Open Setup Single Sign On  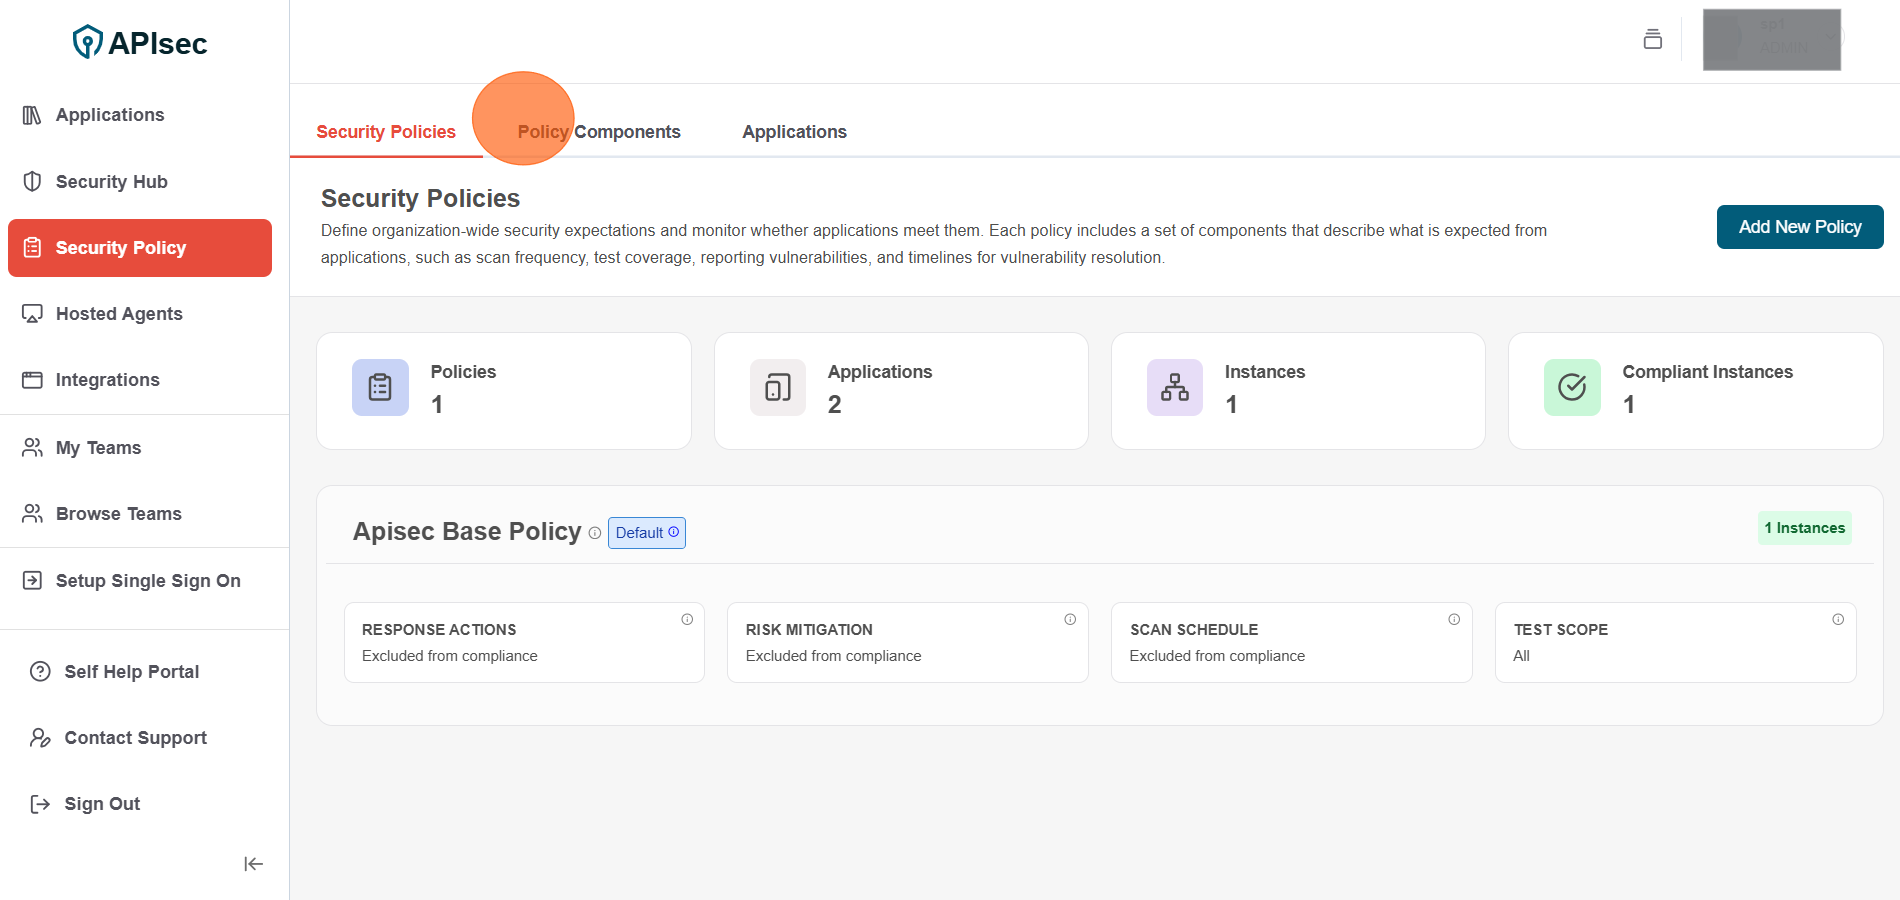[147, 581]
